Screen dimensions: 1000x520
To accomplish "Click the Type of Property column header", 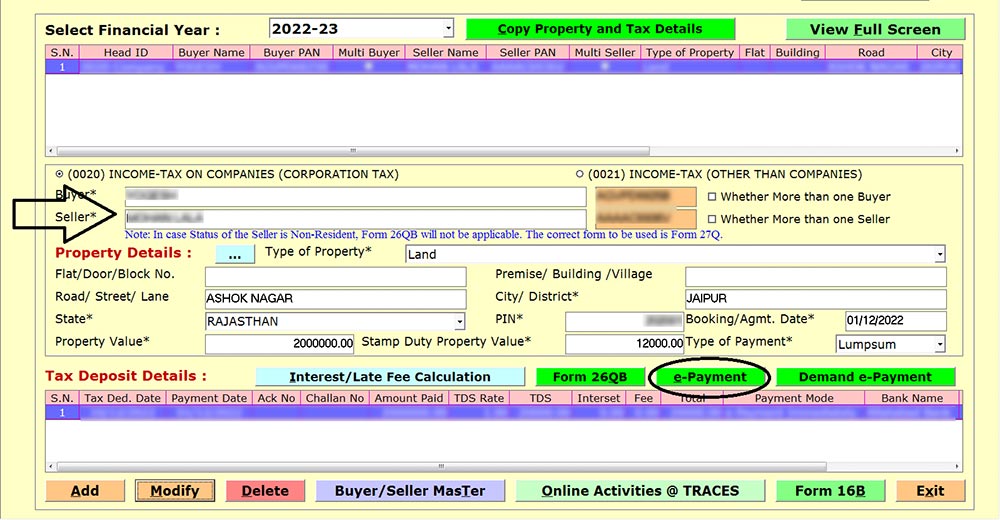I will tap(689, 52).
